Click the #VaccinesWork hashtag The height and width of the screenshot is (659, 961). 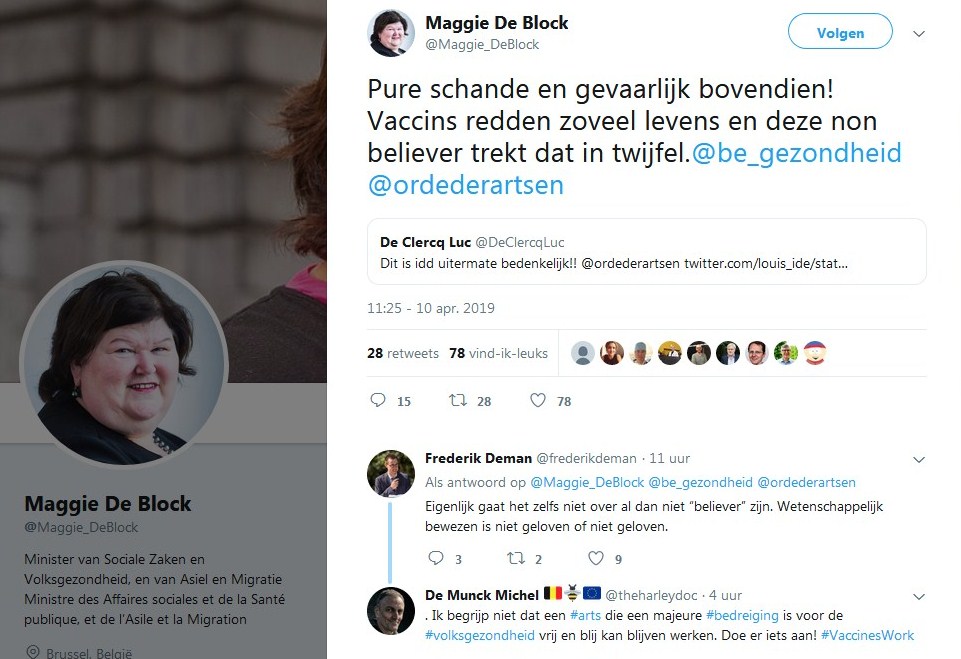coord(867,635)
